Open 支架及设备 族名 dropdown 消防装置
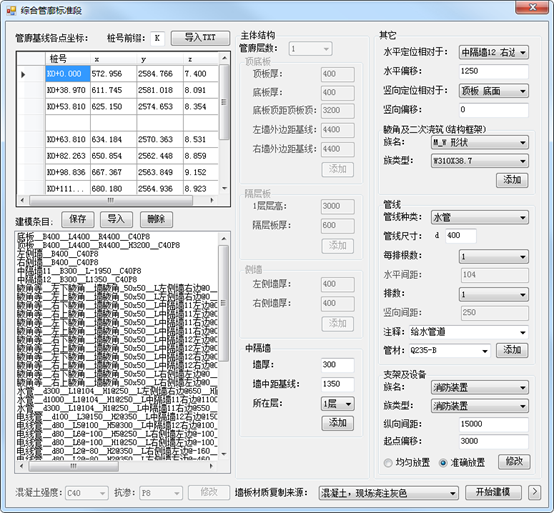554x513 pixels. (480, 388)
